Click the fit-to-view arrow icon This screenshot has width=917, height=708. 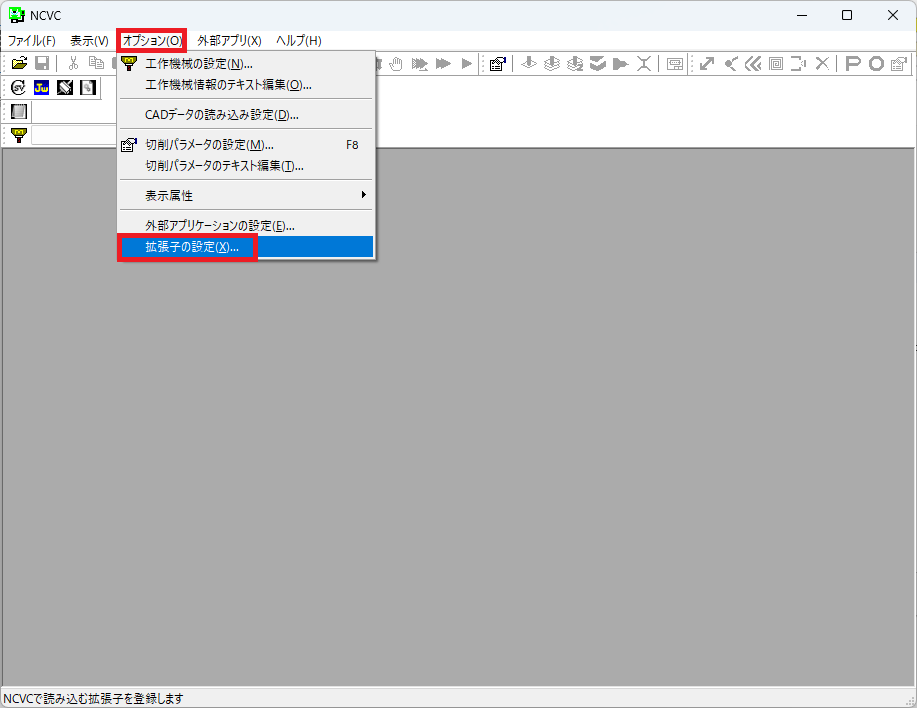(706, 63)
